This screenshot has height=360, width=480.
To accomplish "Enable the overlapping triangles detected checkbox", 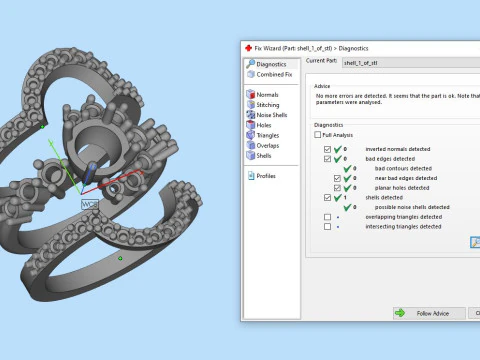I will click(x=327, y=217).
